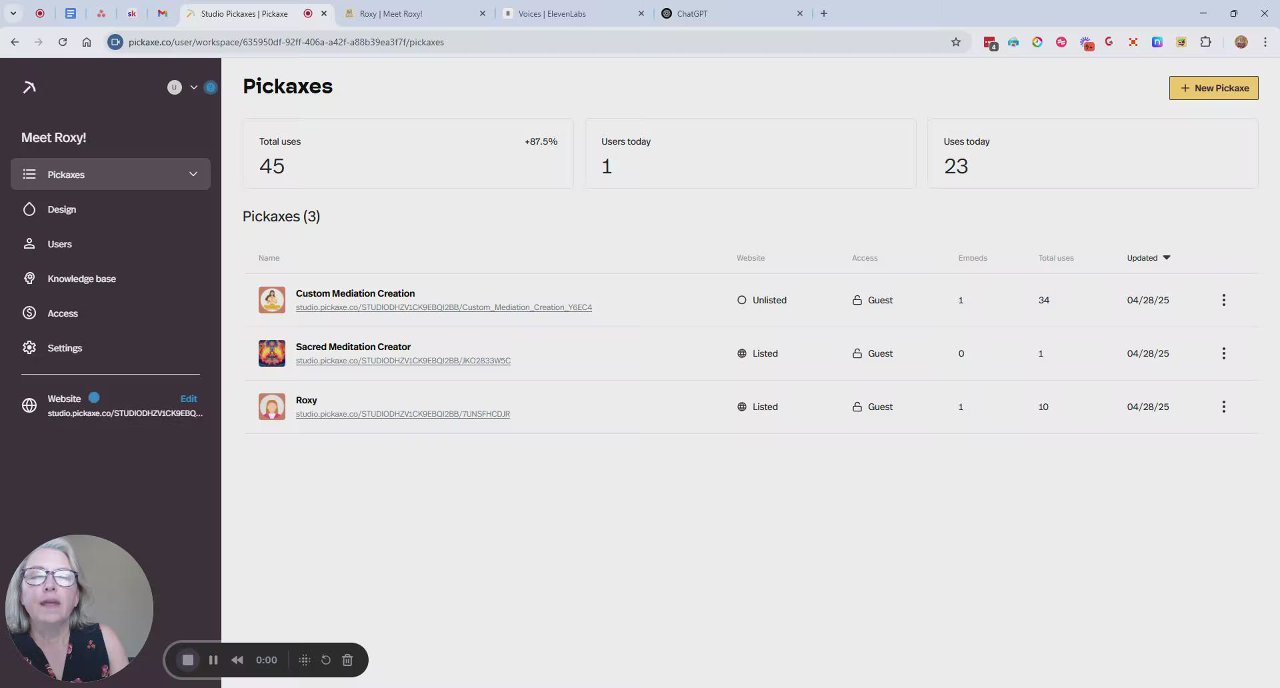Click Unlisted status for Custom Mediation Creation
Image resolution: width=1280 pixels, height=688 pixels.
point(762,300)
